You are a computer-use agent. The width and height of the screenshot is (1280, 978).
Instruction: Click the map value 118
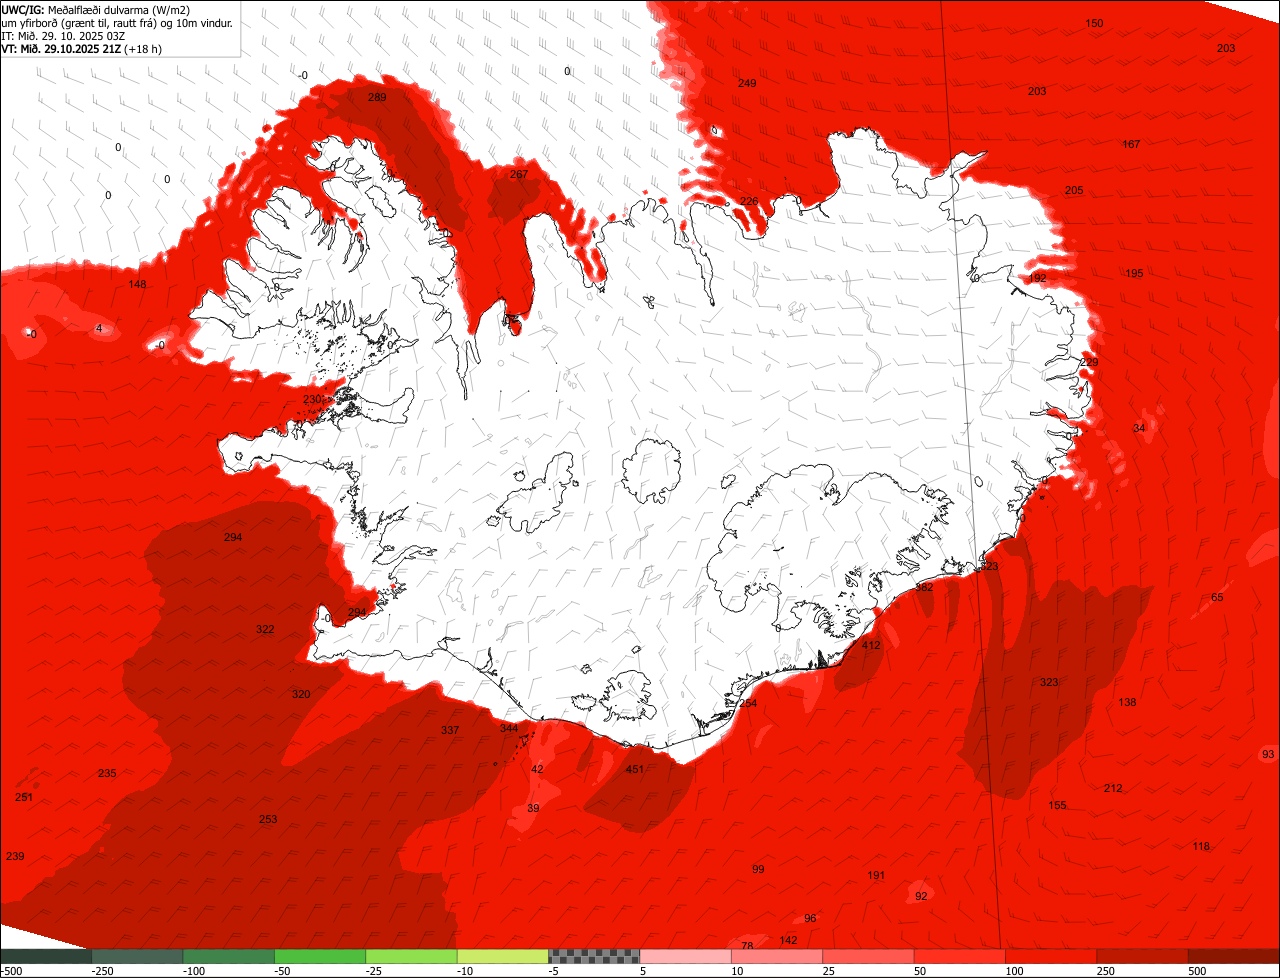(x=1201, y=846)
